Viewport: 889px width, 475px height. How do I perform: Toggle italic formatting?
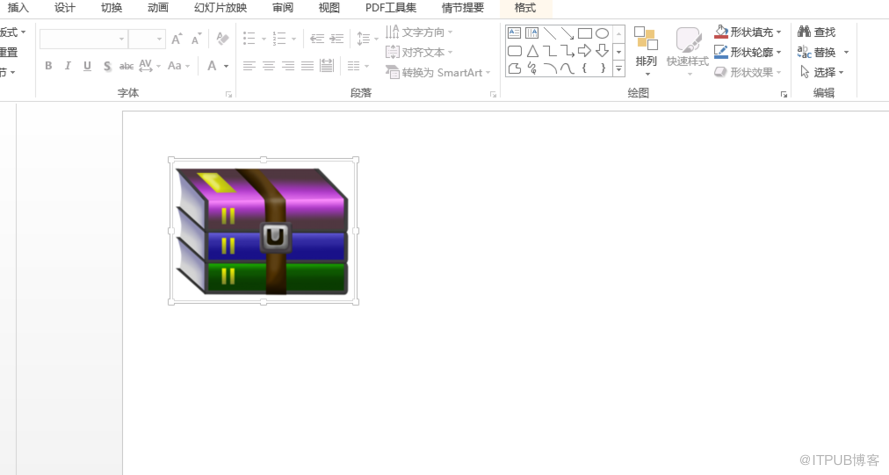pos(67,66)
